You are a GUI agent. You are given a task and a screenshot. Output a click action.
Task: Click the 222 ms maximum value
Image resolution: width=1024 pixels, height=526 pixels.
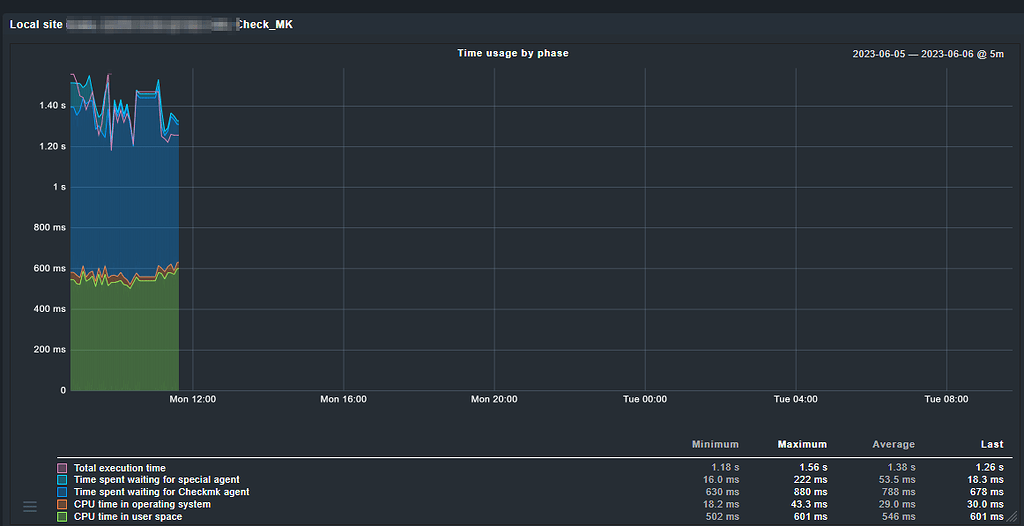(810, 480)
